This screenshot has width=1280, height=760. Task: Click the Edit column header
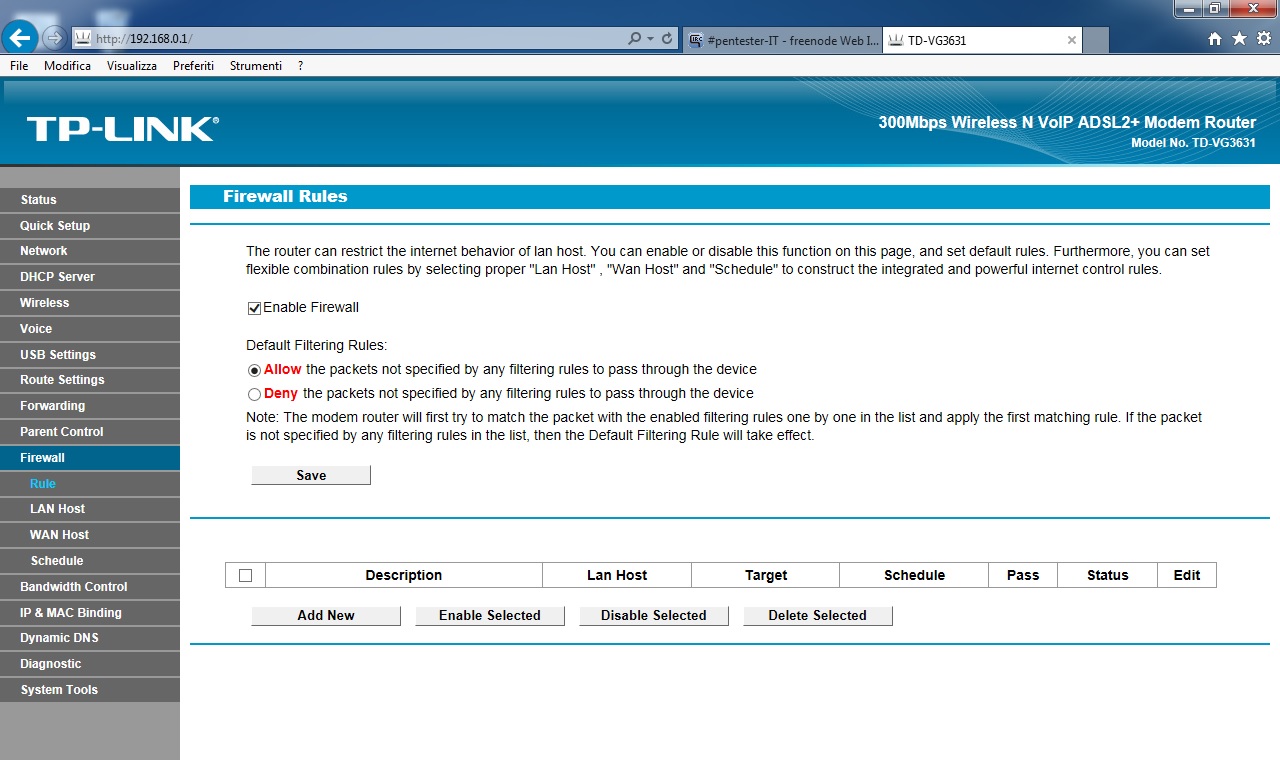coord(1187,575)
